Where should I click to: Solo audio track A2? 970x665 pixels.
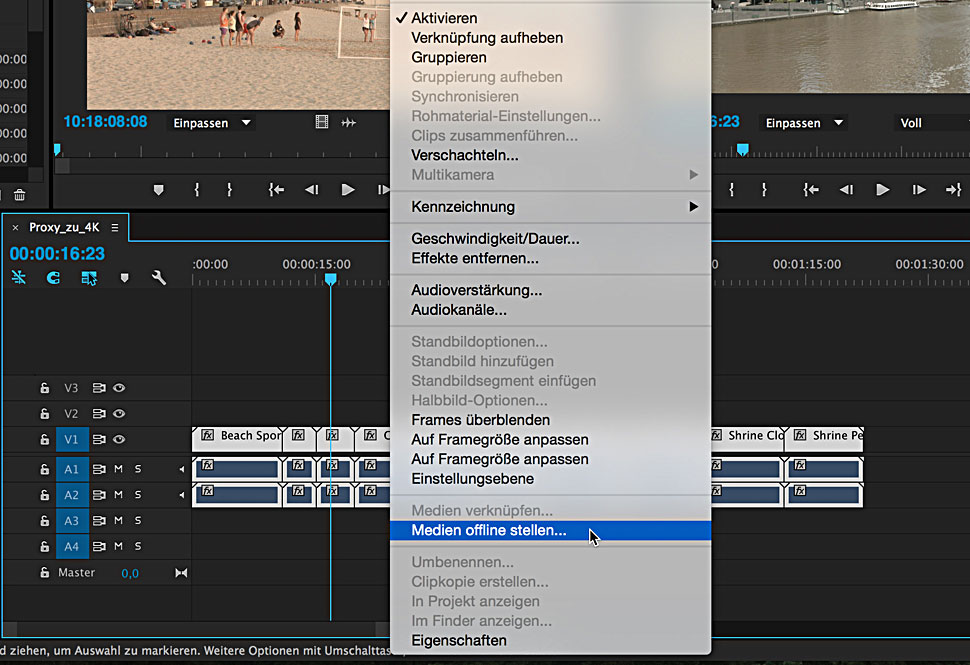pyautogui.click(x=138, y=495)
